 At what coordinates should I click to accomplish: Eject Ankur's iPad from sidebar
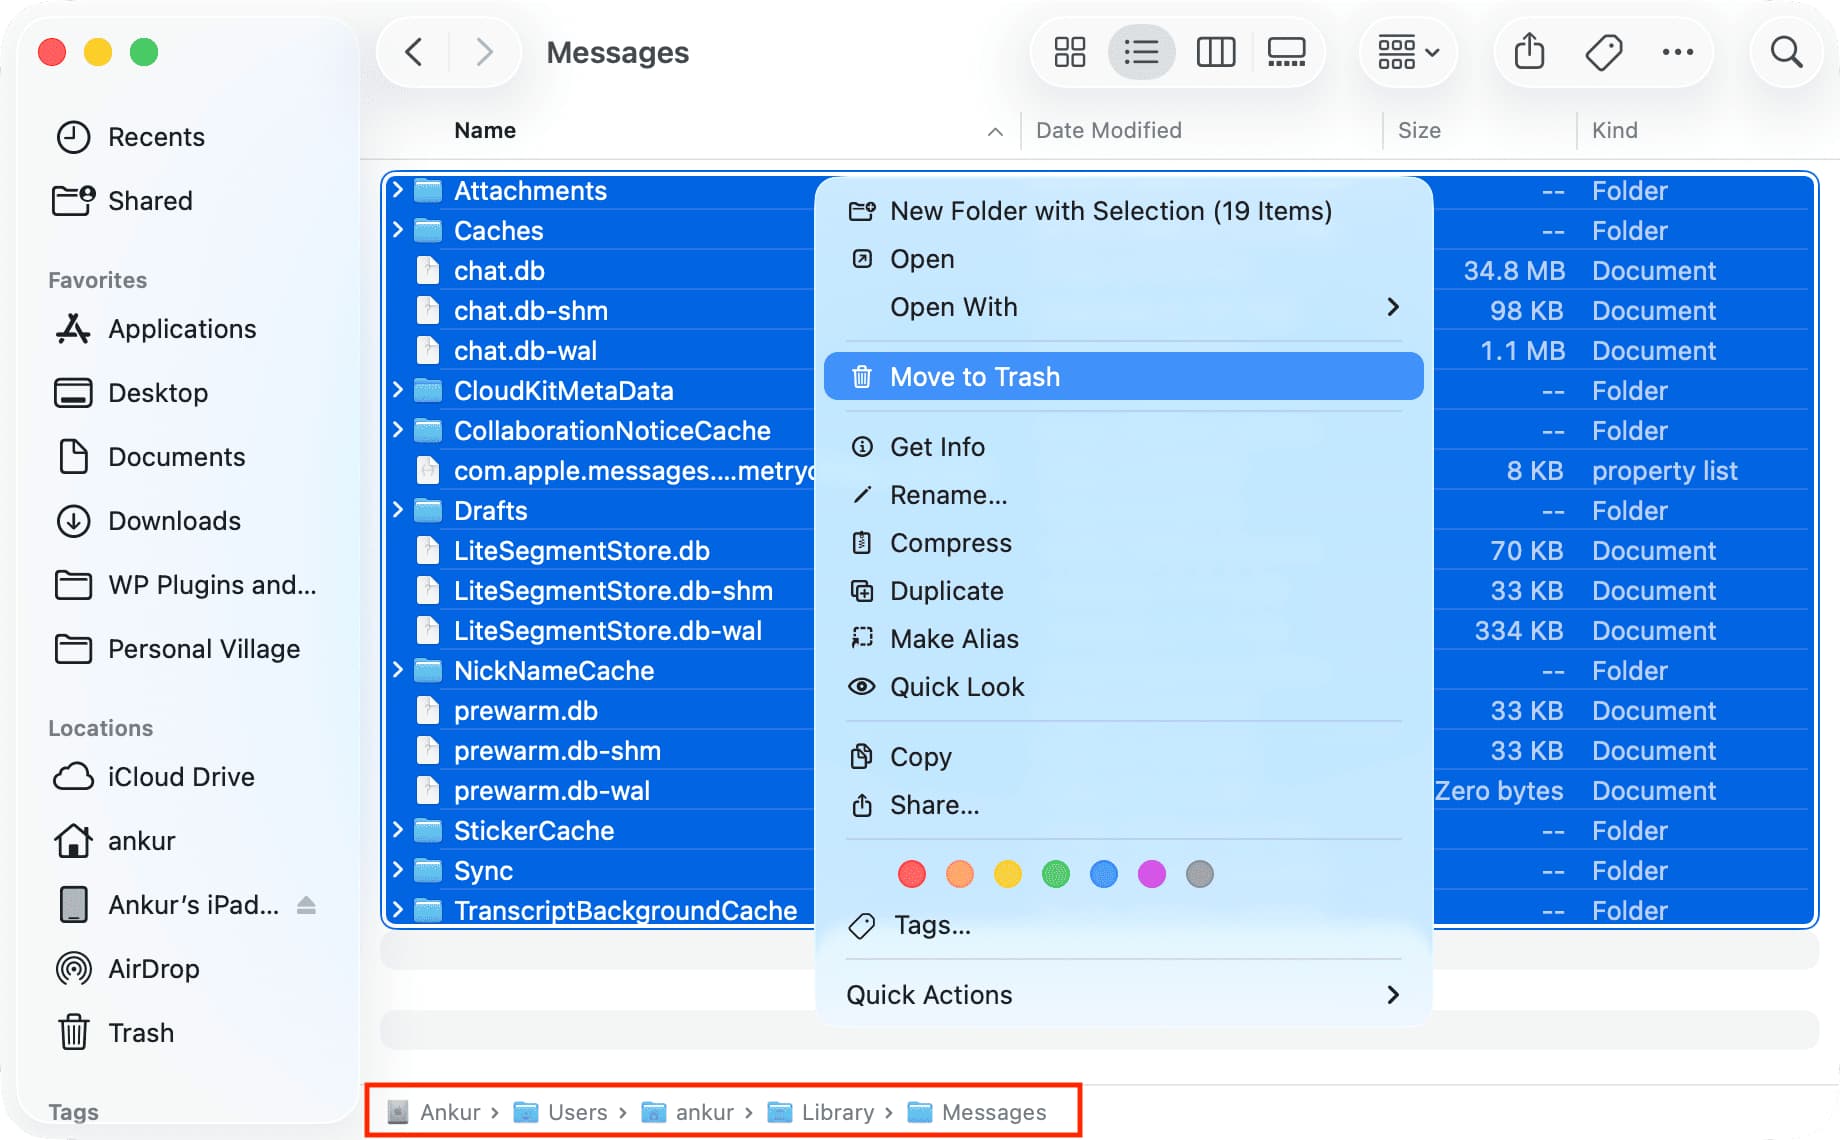point(307,905)
